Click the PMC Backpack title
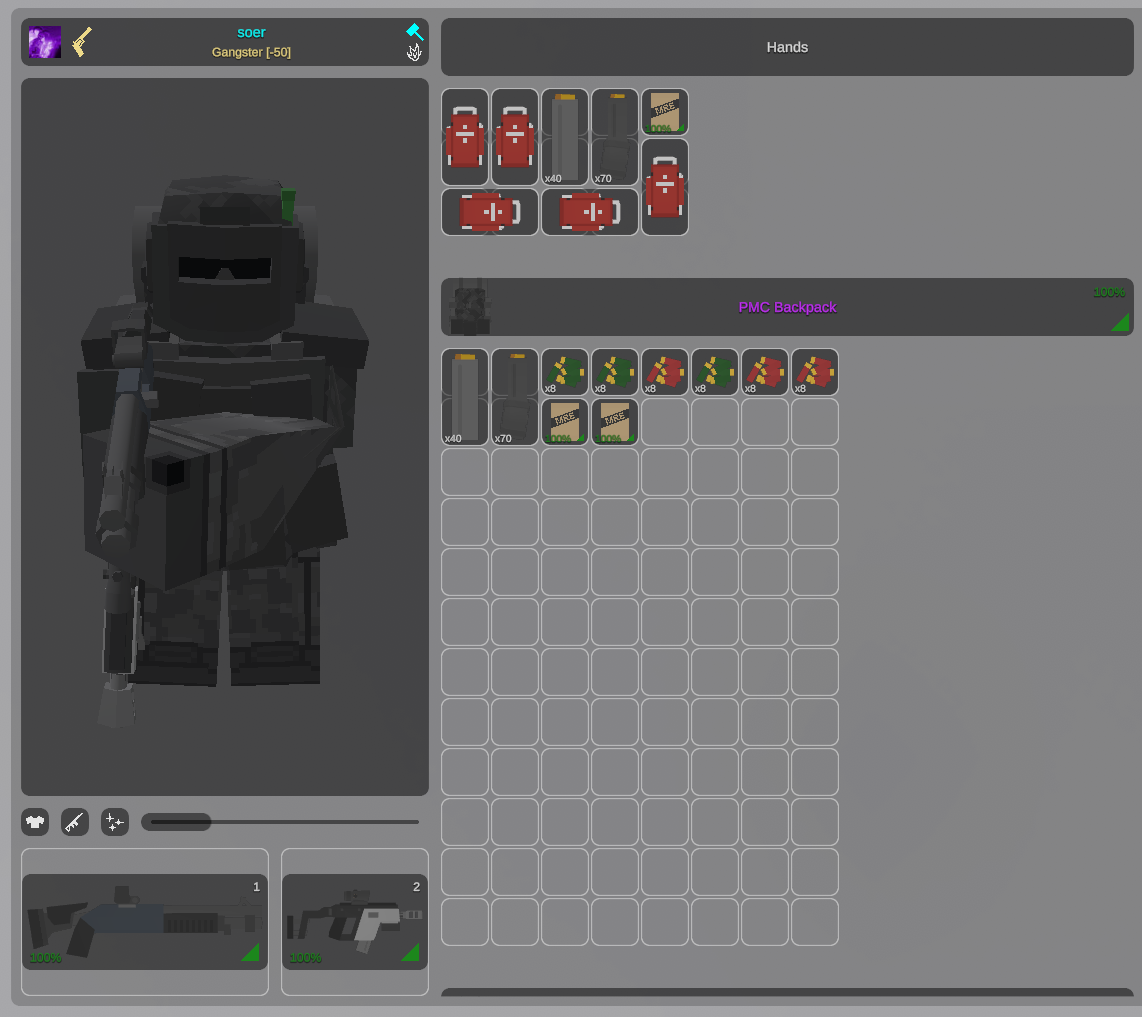This screenshot has width=1142, height=1017. tap(787, 307)
